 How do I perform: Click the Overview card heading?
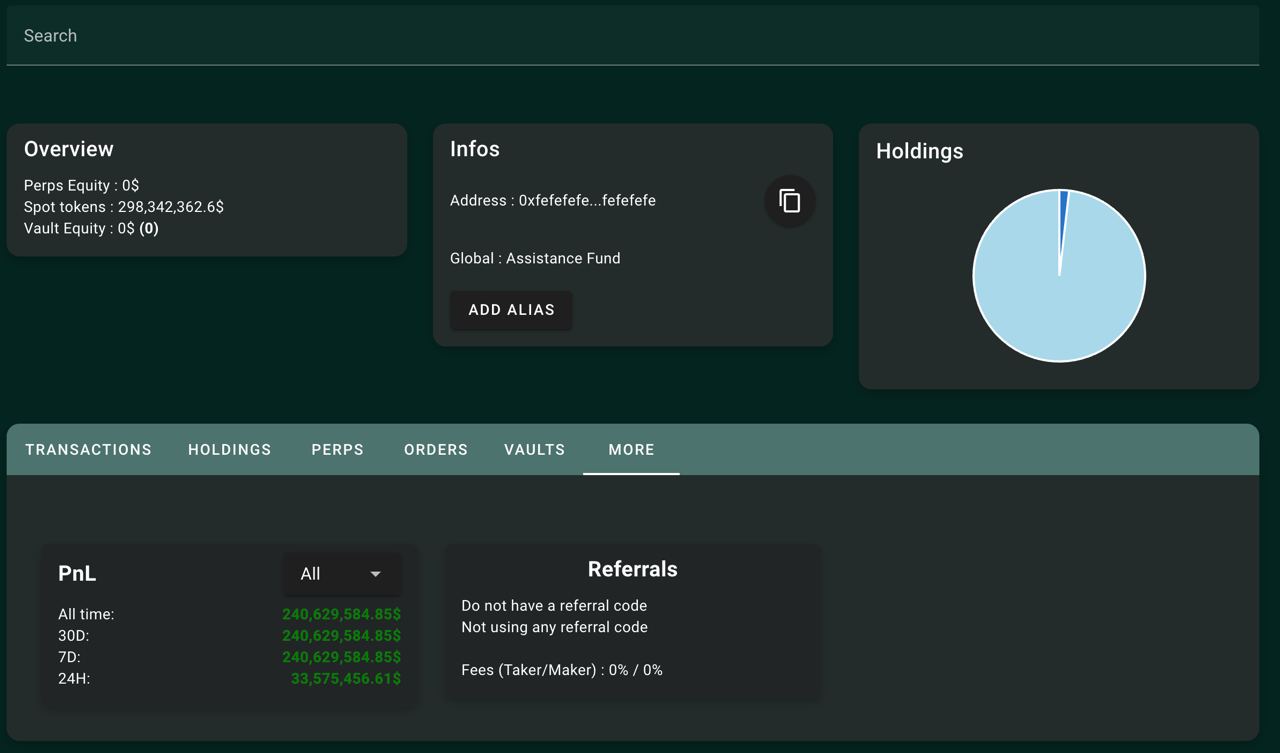click(69, 149)
